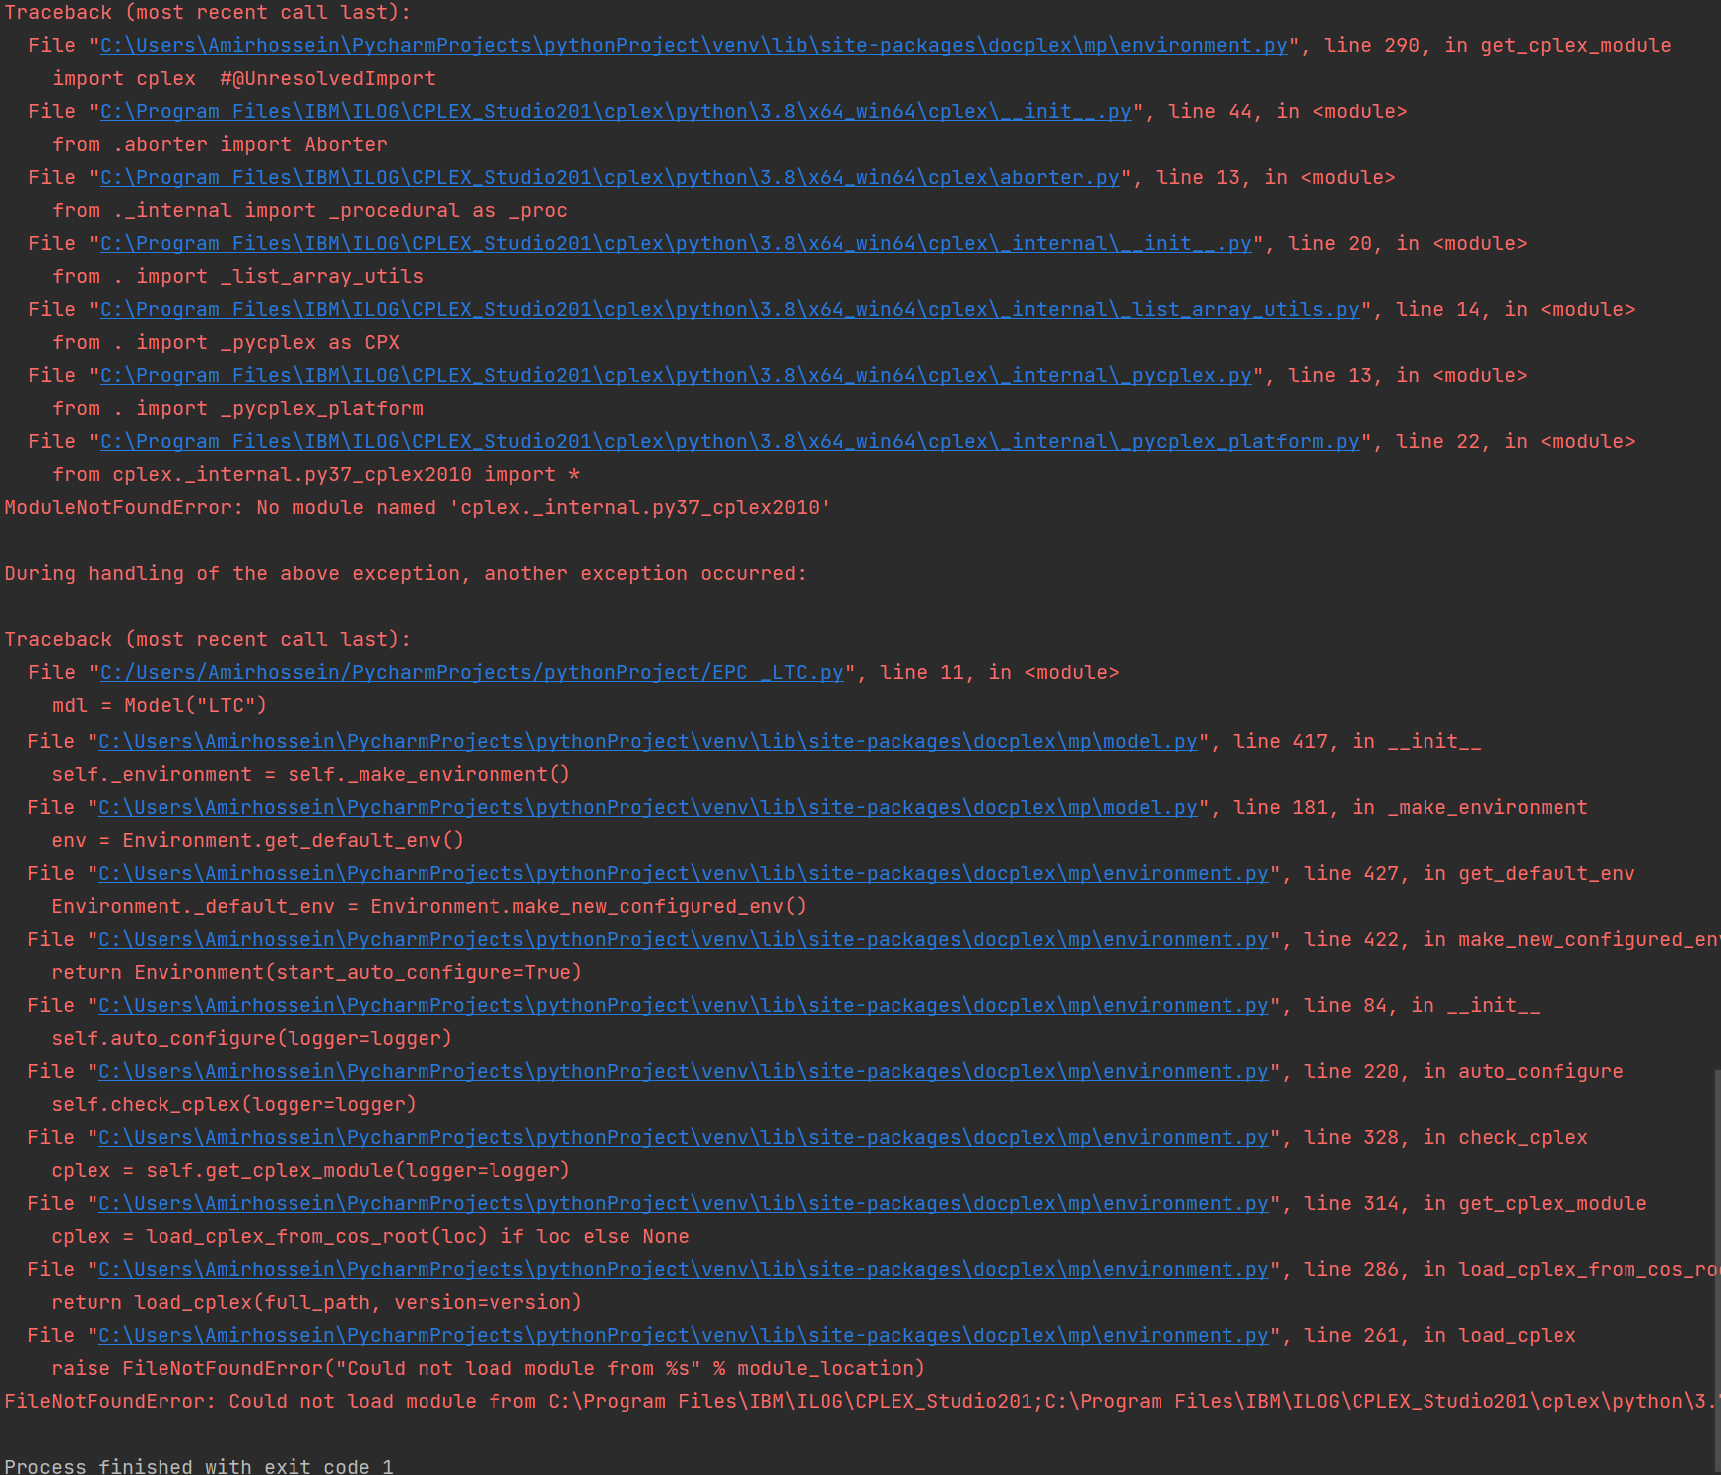Open model.py at line 417 link
1721x1475 pixels.
644,741
